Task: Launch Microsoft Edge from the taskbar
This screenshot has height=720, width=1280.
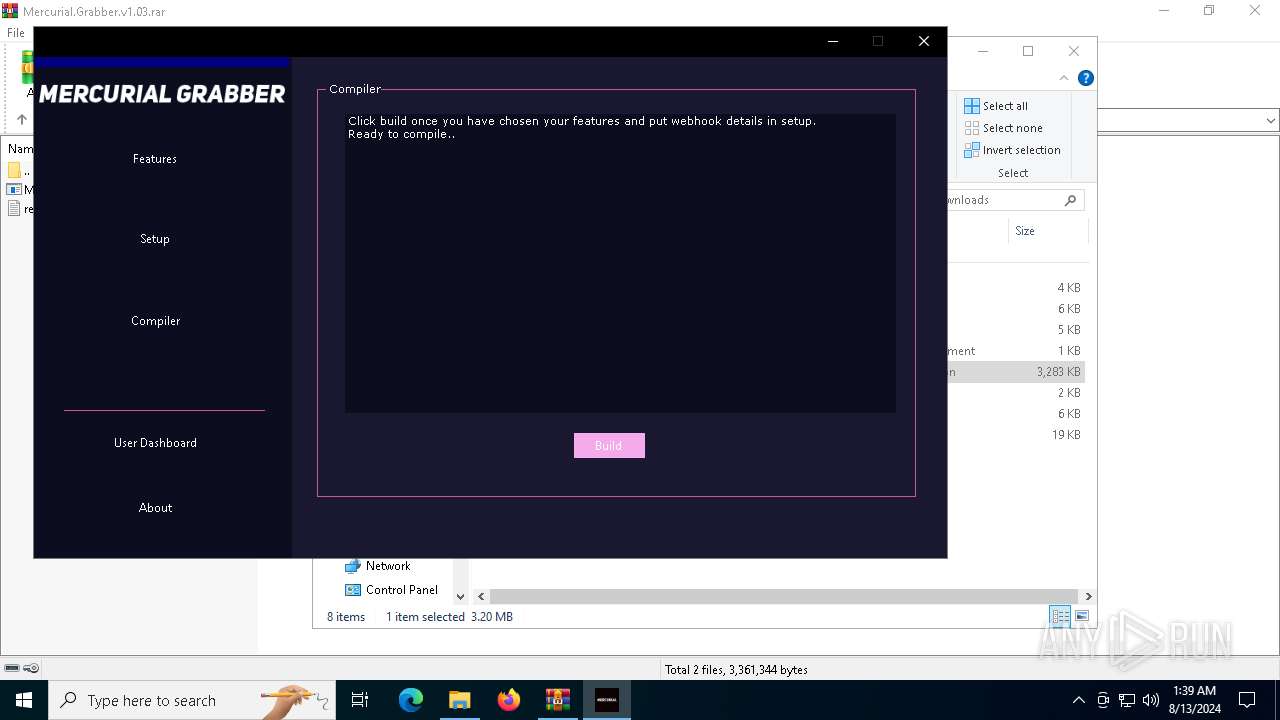Action: [411, 700]
